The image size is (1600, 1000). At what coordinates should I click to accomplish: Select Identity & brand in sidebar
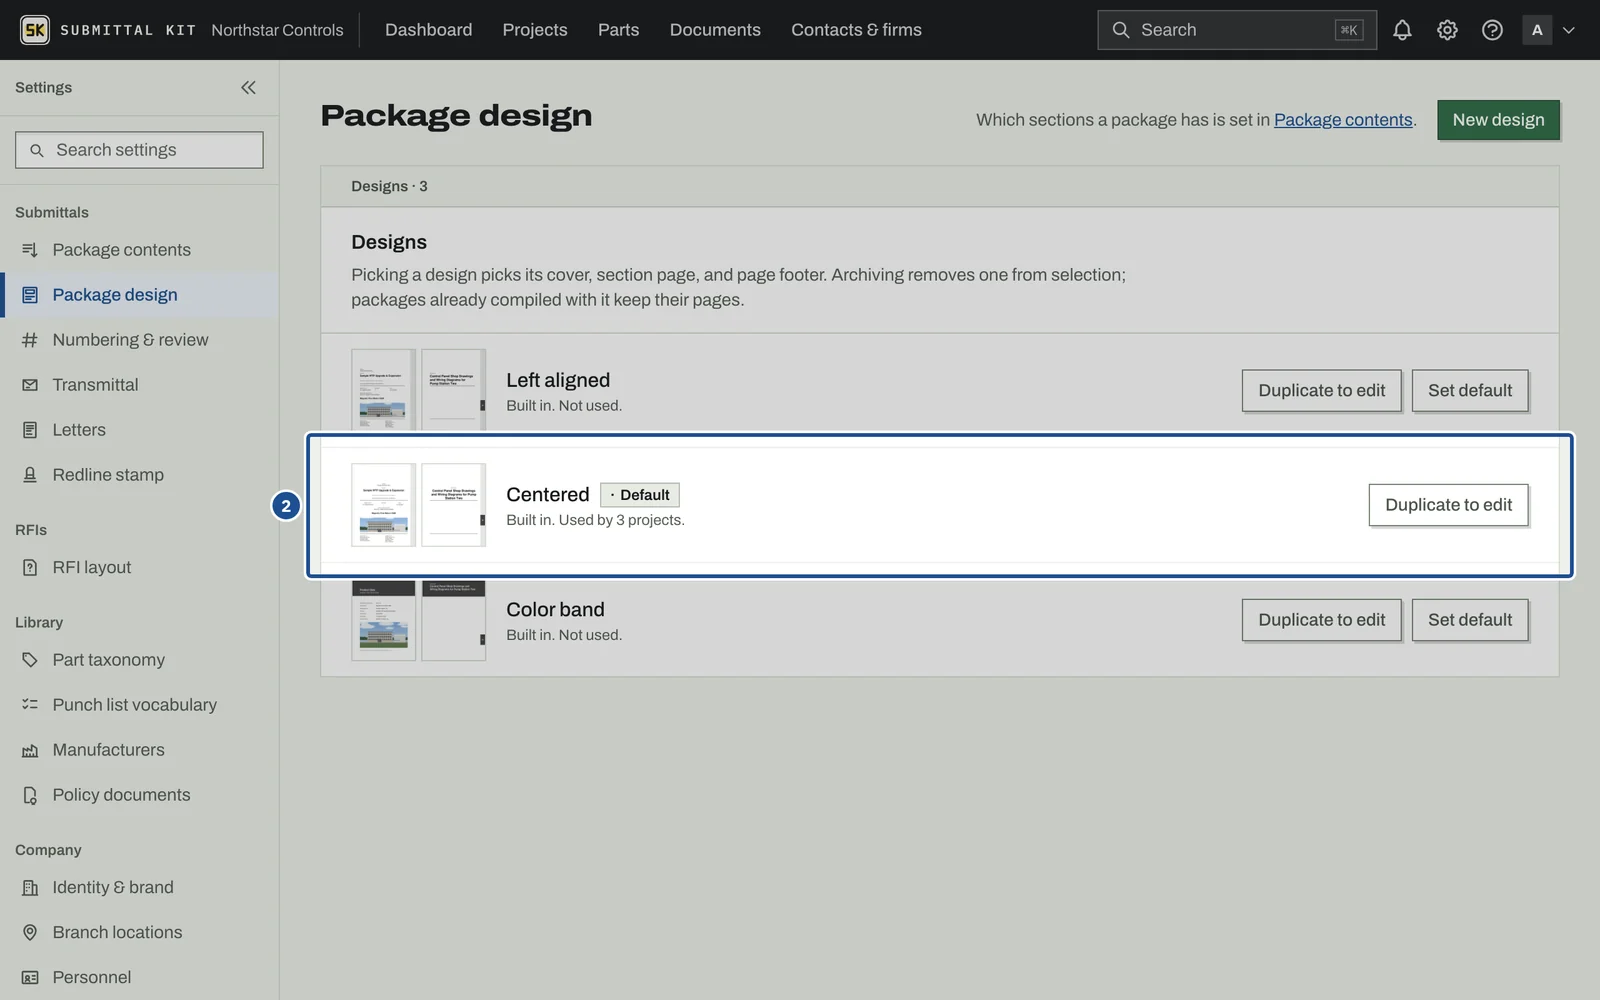(139, 888)
